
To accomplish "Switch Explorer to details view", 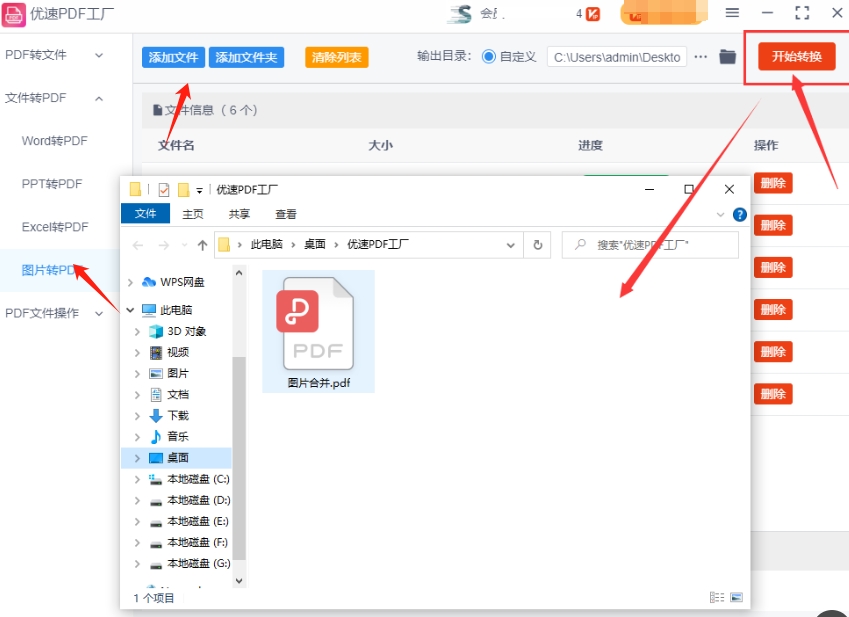I will pyautogui.click(x=717, y=597).
